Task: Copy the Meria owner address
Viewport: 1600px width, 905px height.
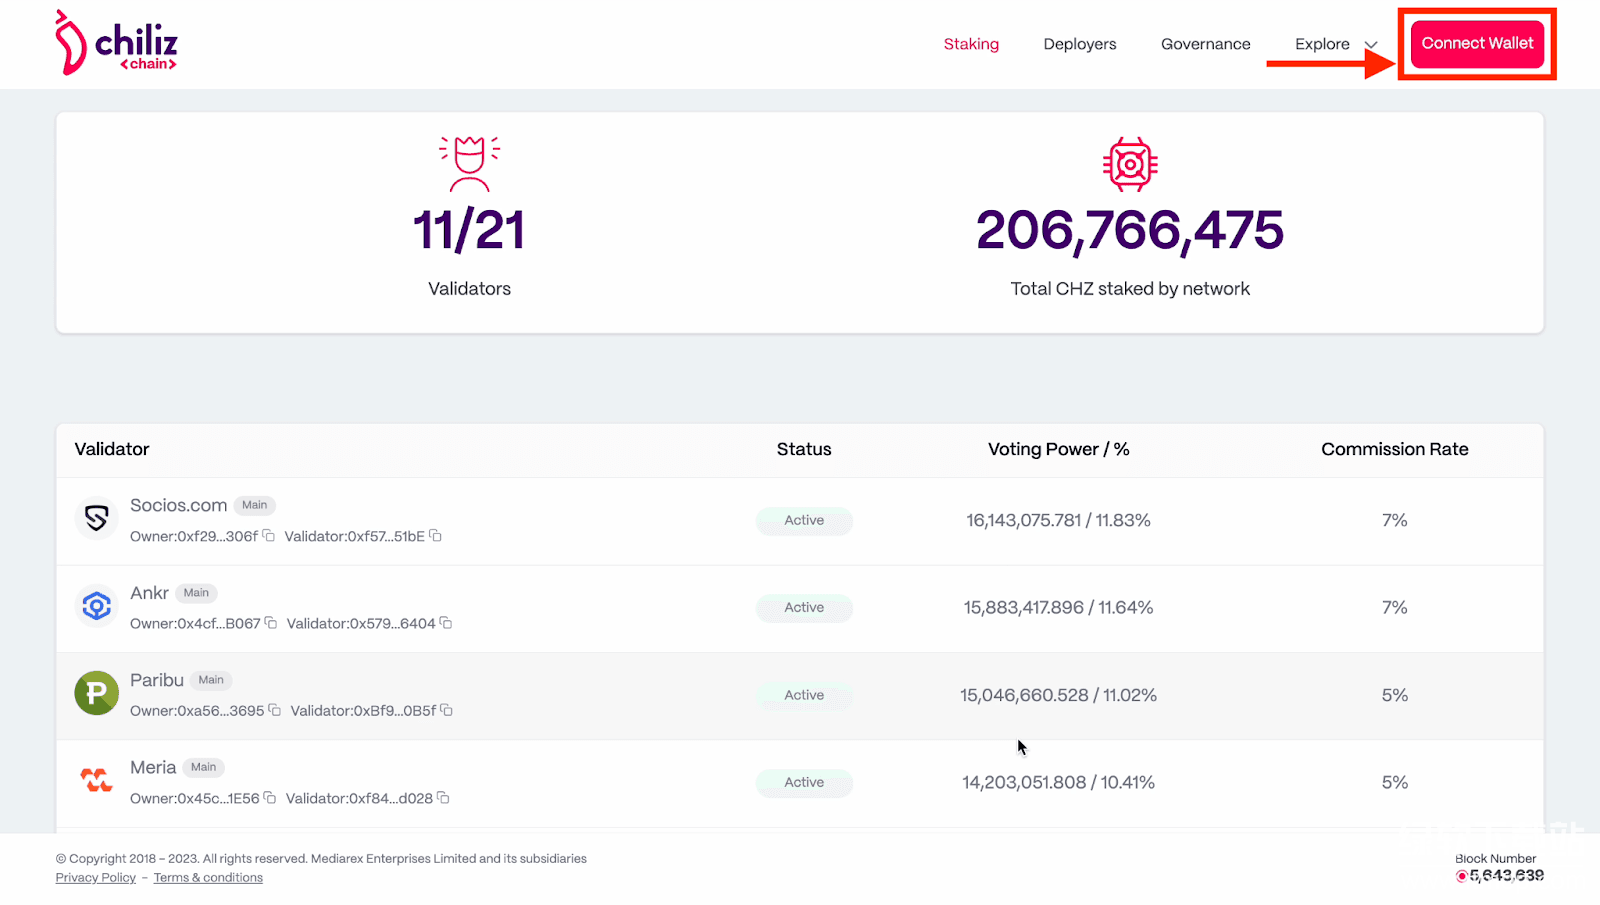Action: pyautogui.click(x=270, y=798)
